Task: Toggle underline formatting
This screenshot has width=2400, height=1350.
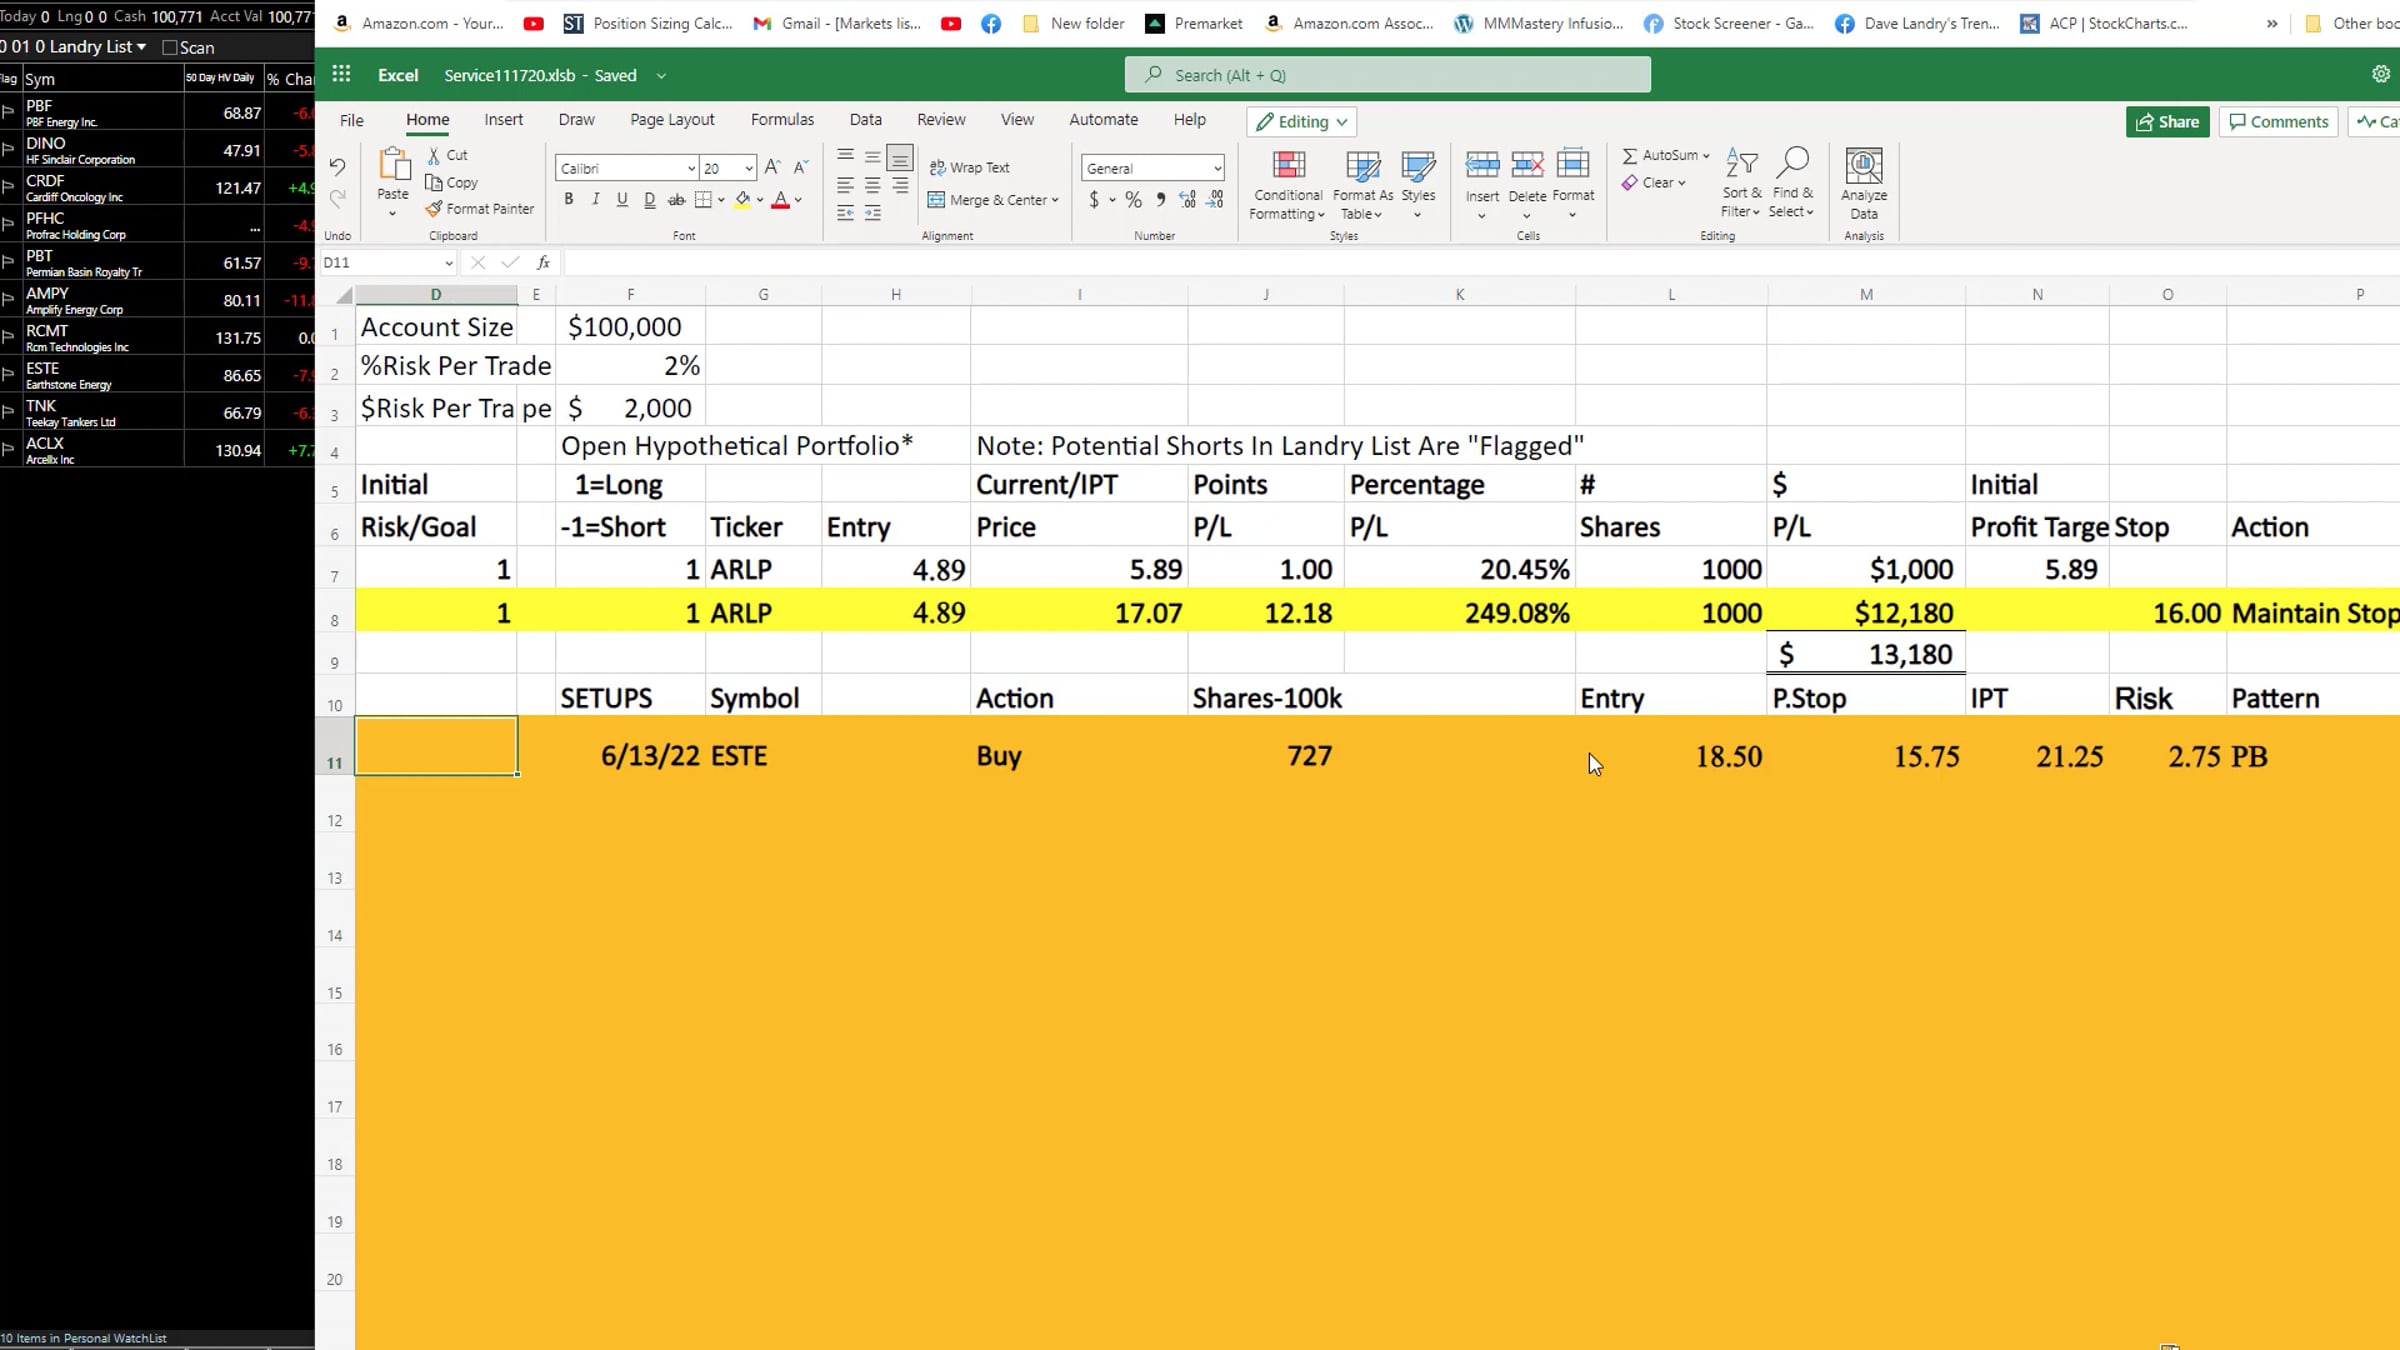Action: [x=622, y=199]
